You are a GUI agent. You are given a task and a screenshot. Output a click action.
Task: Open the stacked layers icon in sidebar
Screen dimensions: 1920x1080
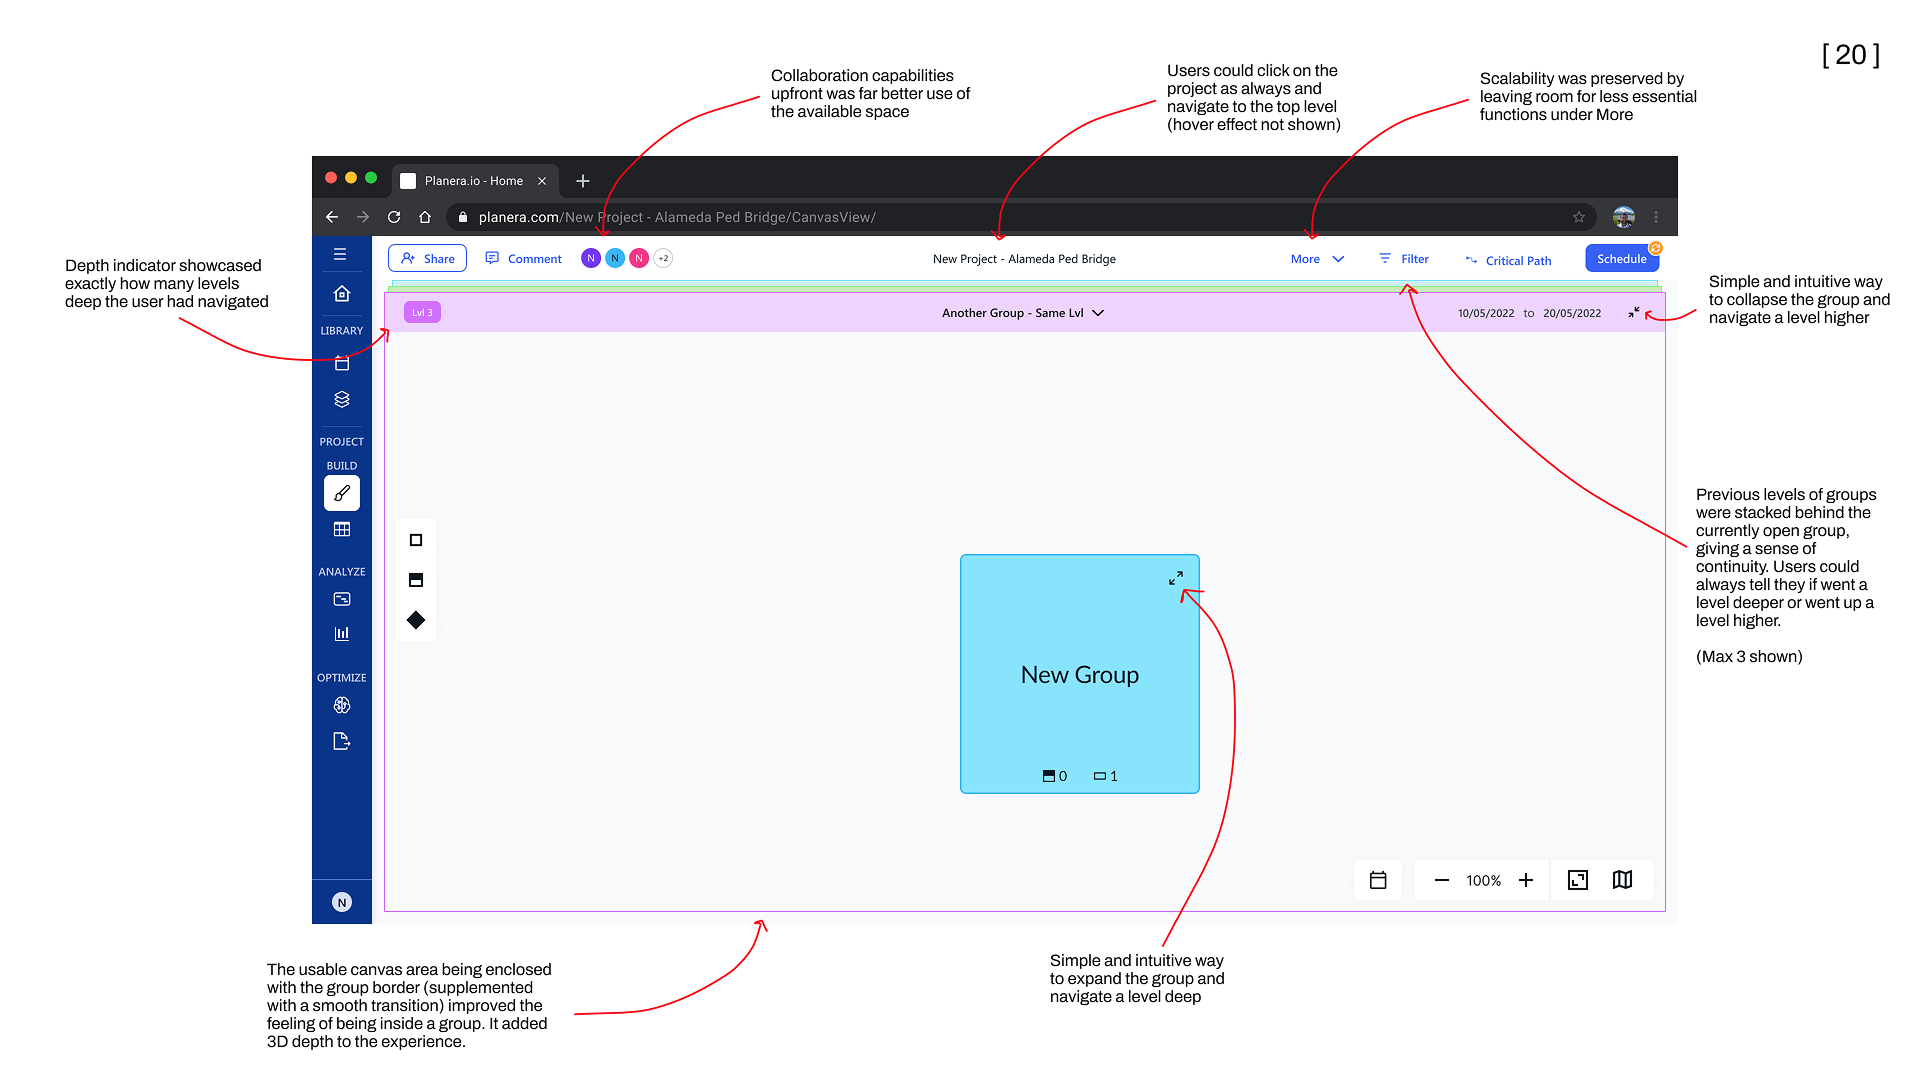point(342,399)
